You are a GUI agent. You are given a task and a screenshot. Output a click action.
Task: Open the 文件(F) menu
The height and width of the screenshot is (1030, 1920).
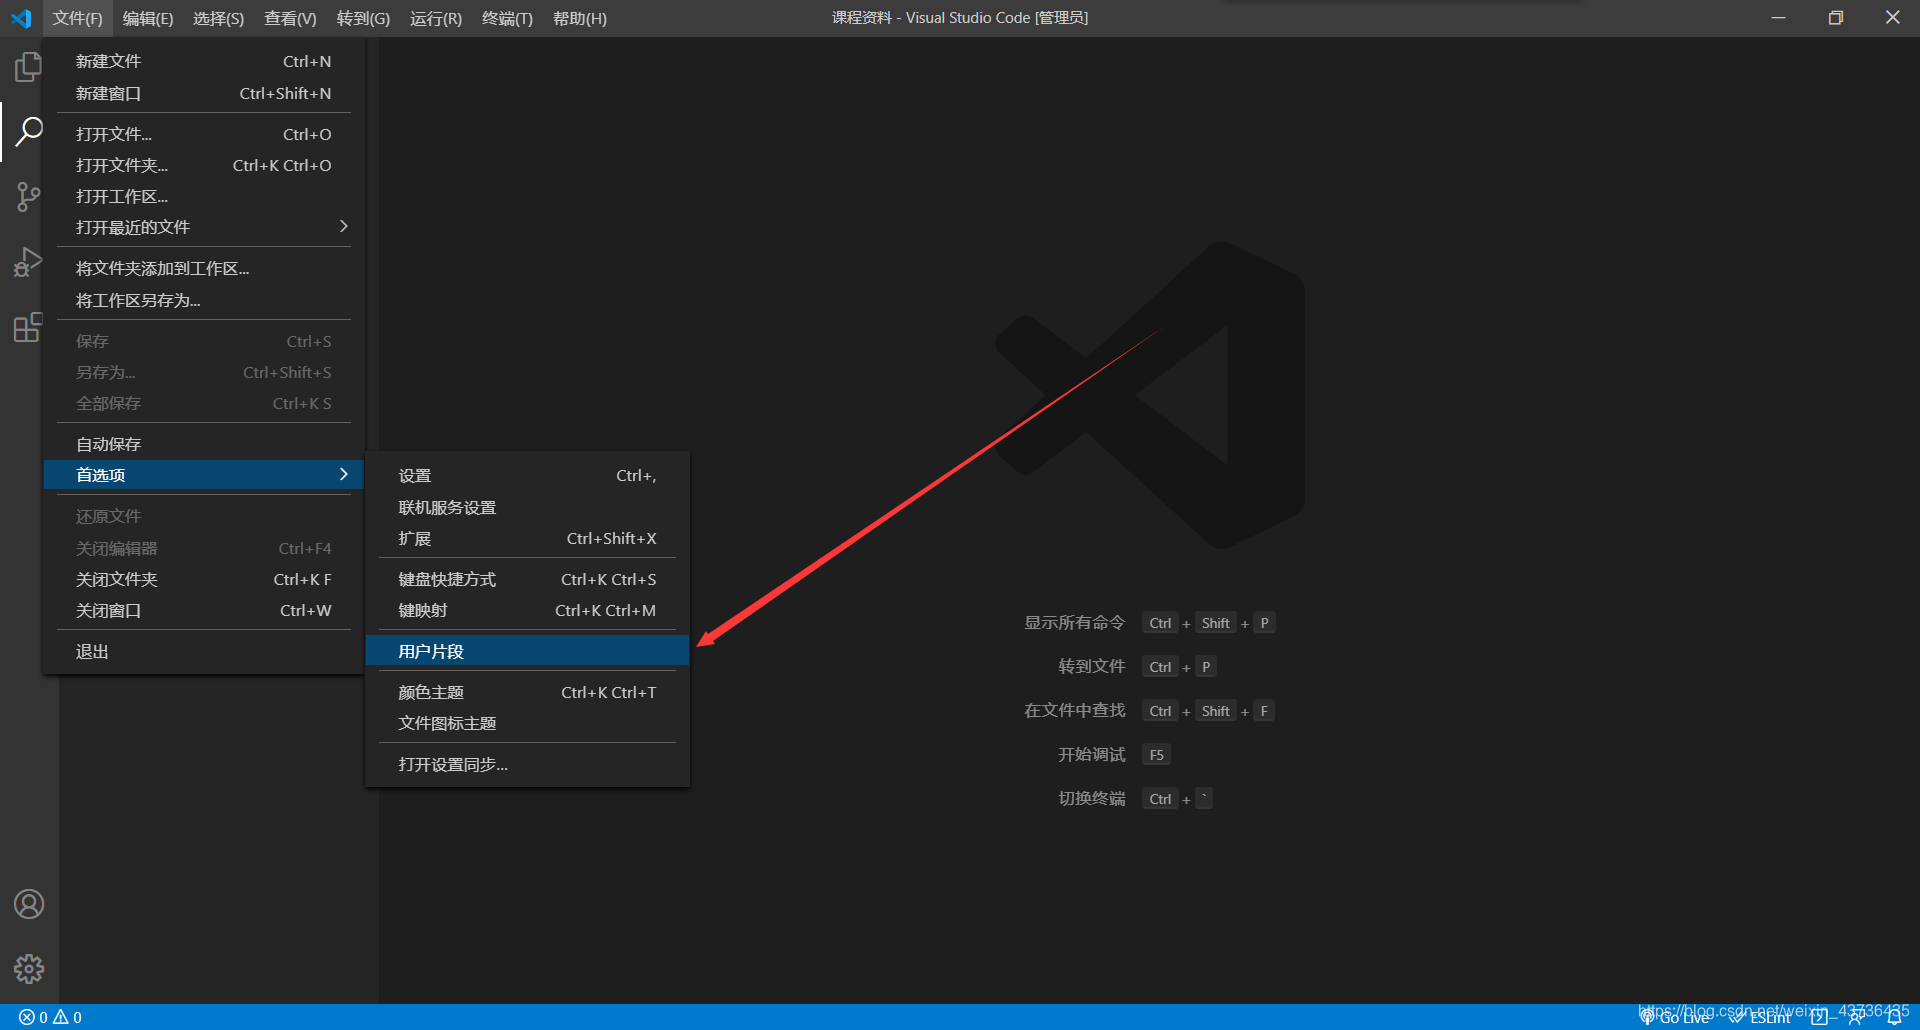coord(77,18)
